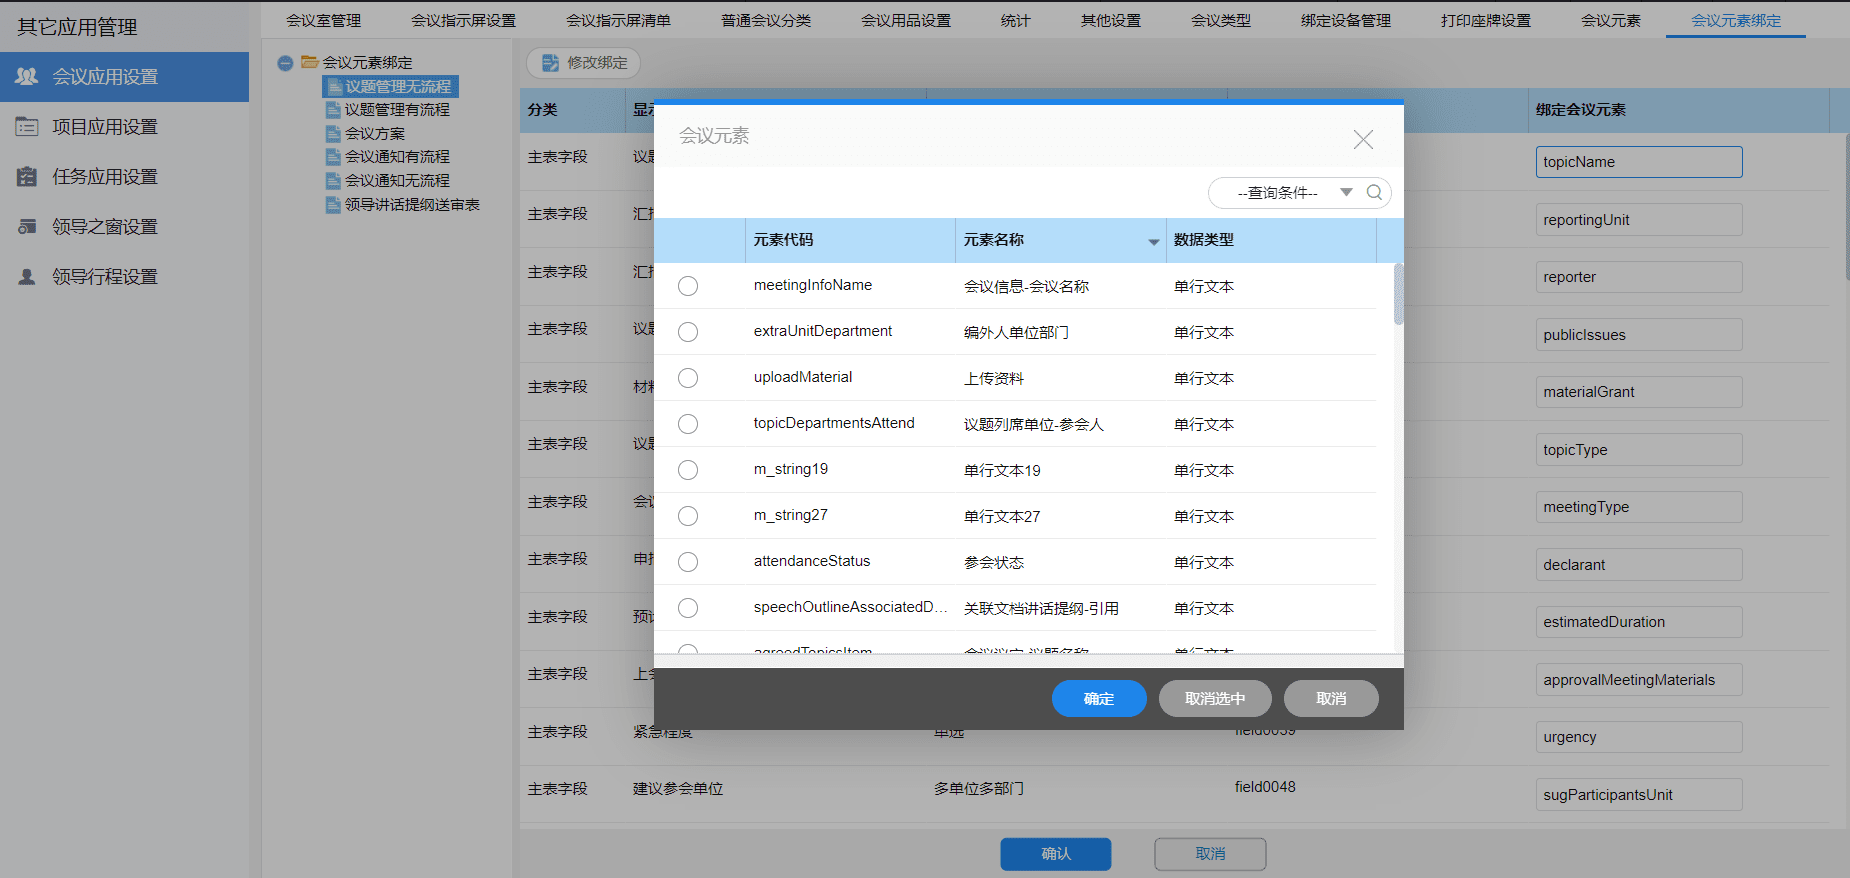Select 议题管理有流程 tree item
Screen dimensions: 1850x878
click(x=397, y=110)
